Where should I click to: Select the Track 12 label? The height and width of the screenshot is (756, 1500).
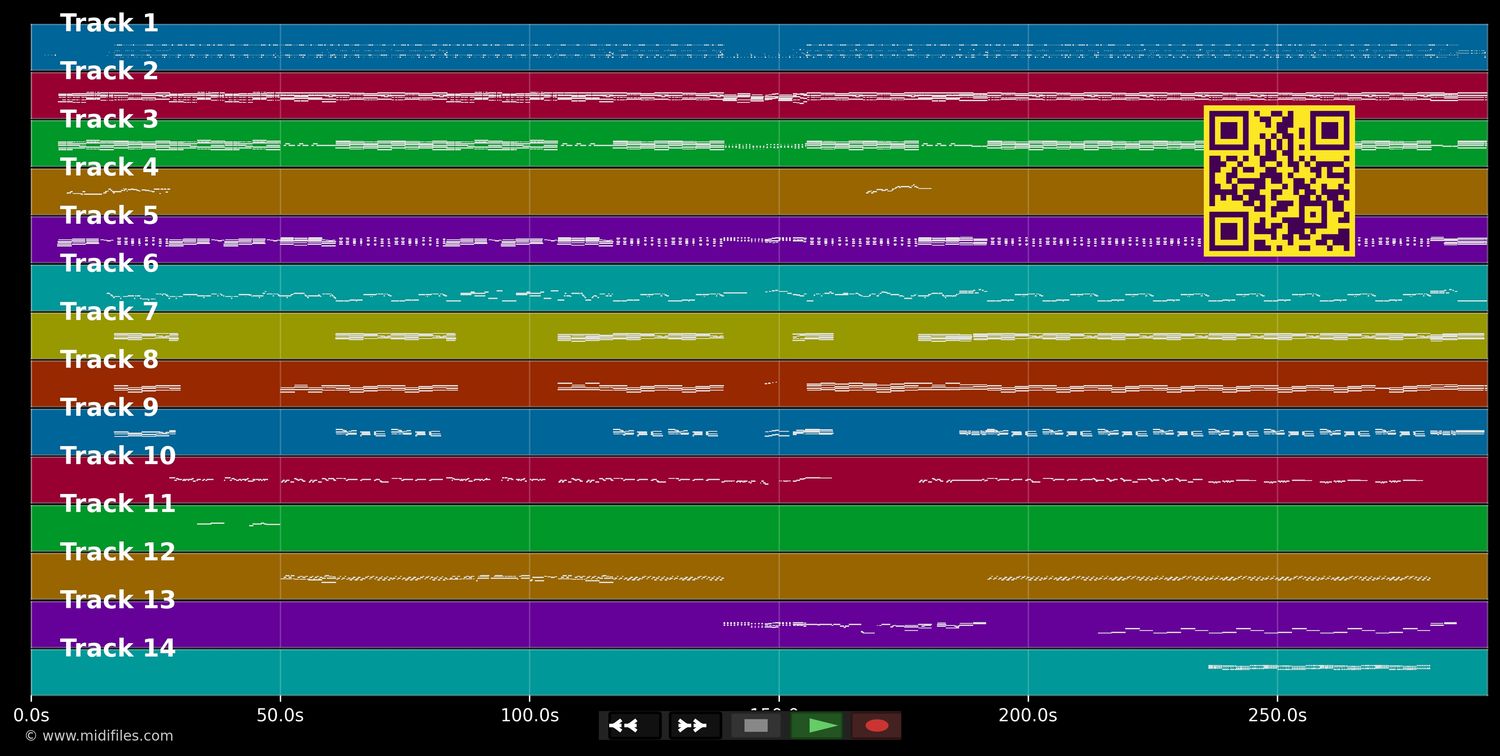(118, 551)
